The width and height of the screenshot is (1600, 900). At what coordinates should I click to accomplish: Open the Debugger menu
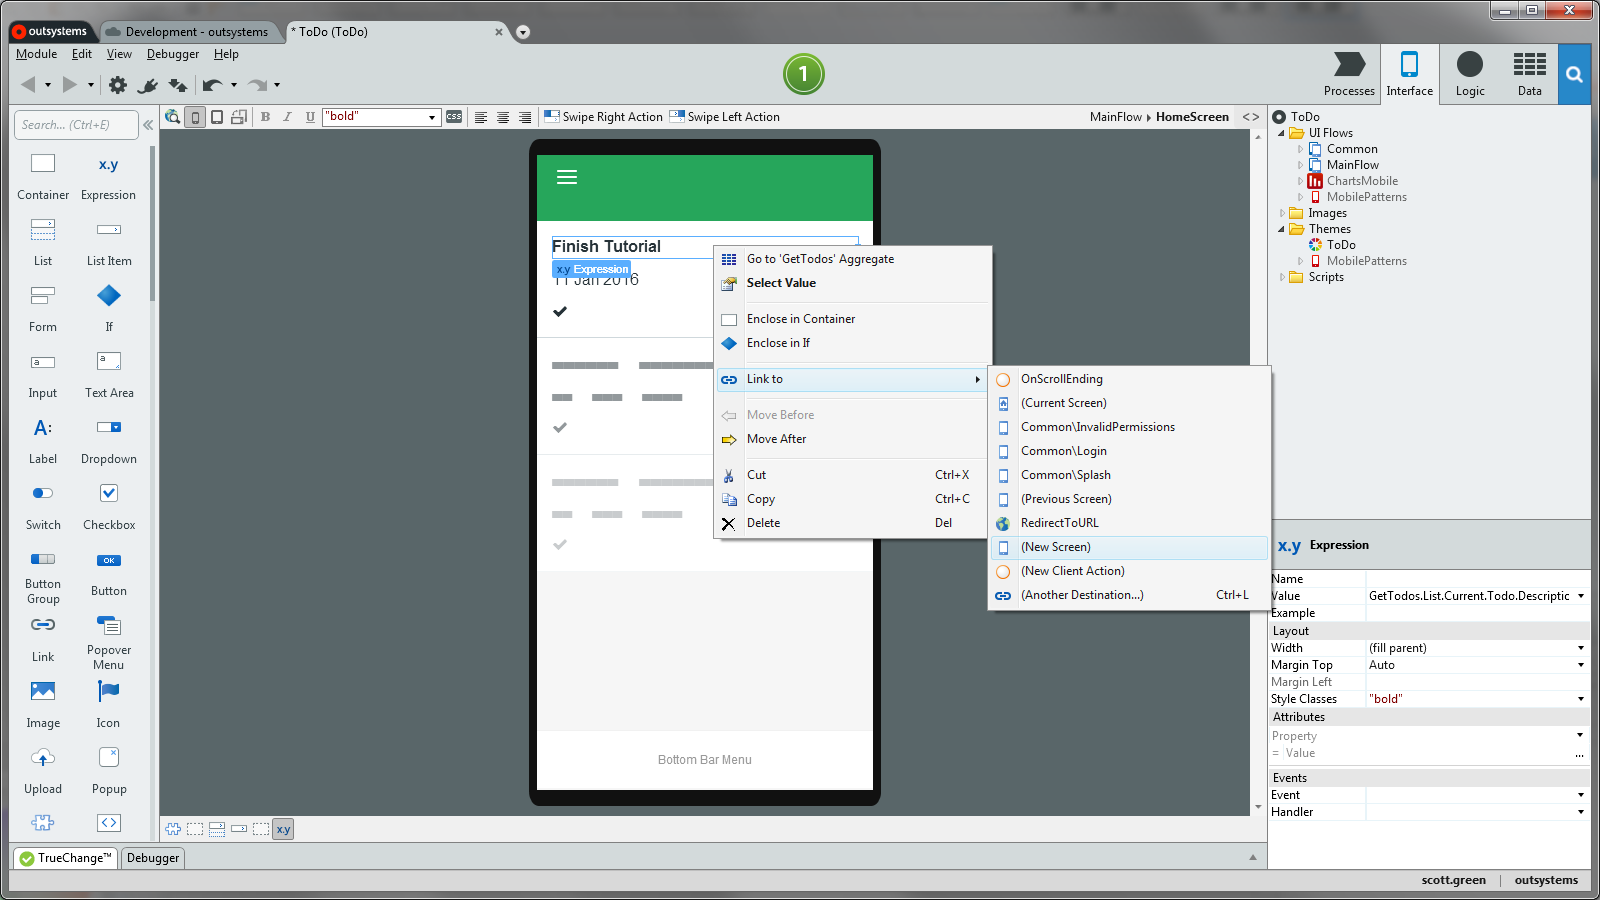pyautogui.click(x=172, y=54)
